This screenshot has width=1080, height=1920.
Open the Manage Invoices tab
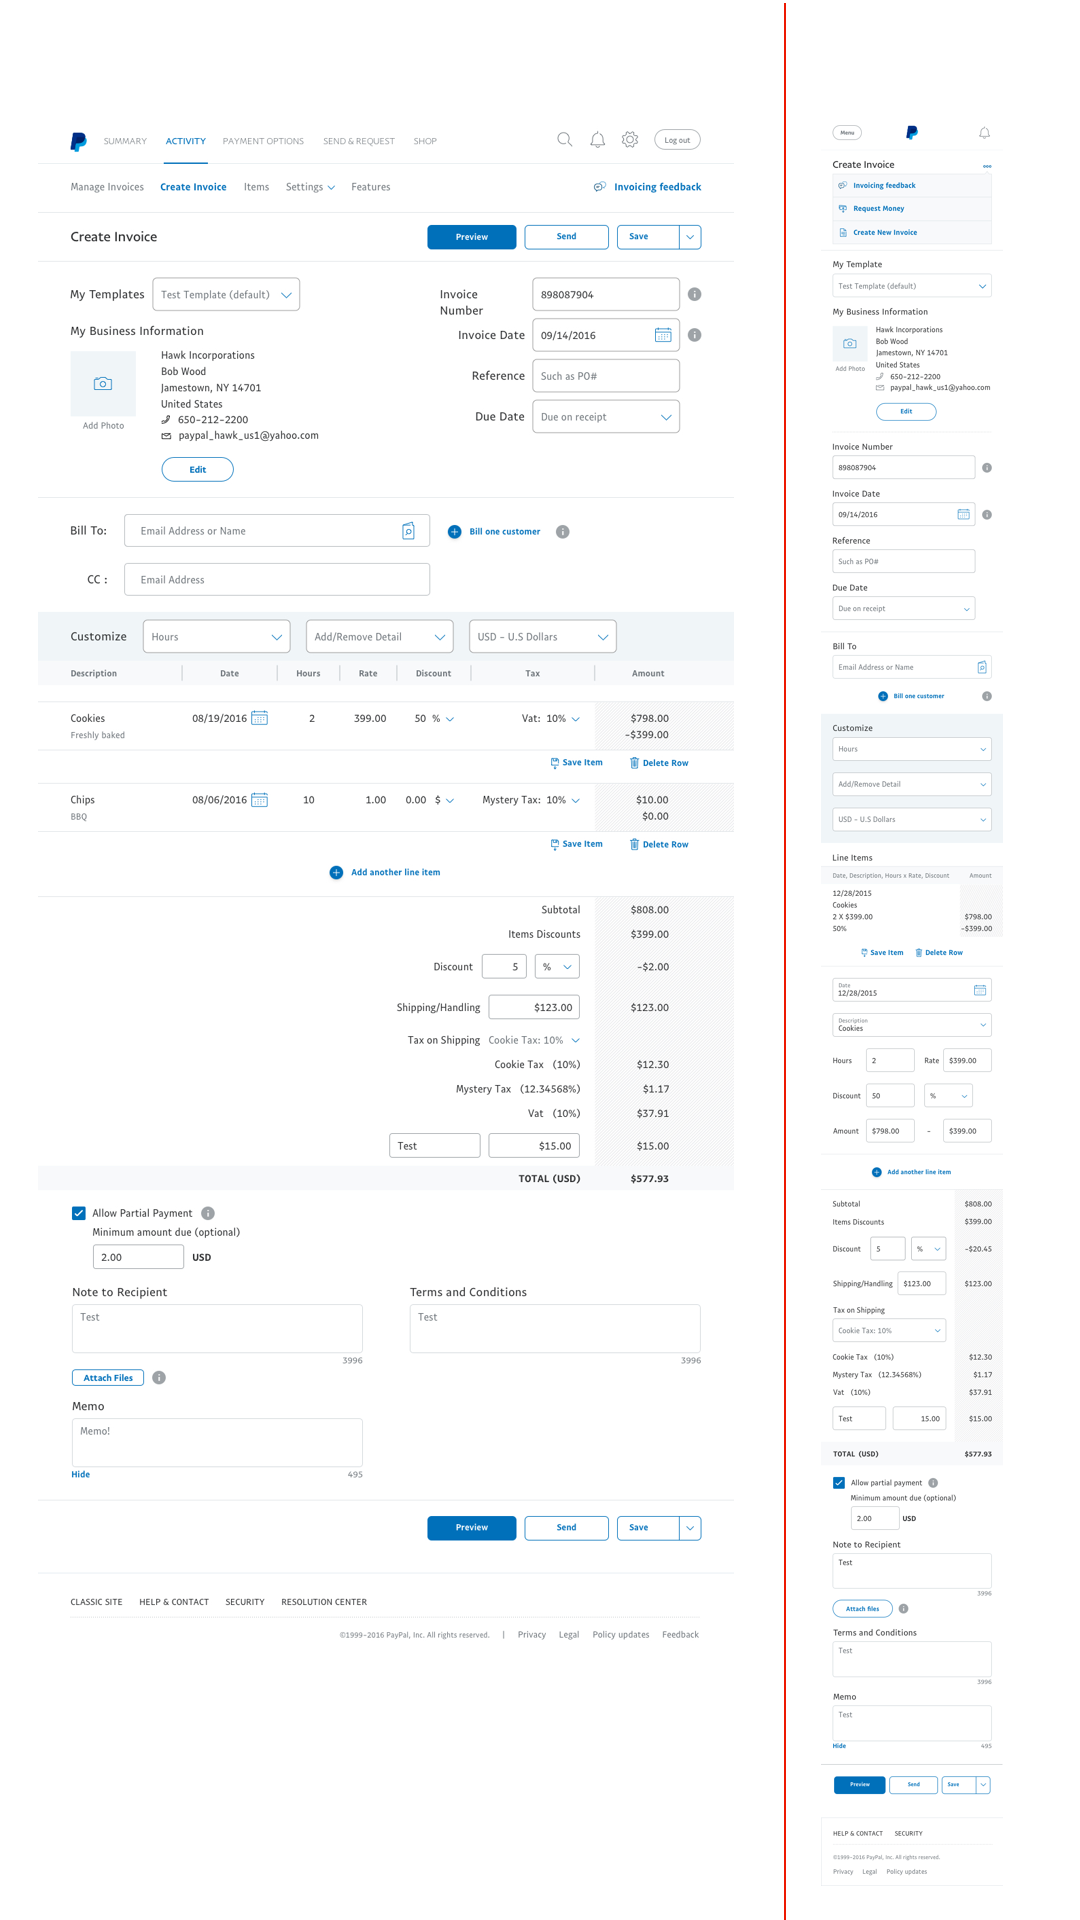[x=107, y=187]
